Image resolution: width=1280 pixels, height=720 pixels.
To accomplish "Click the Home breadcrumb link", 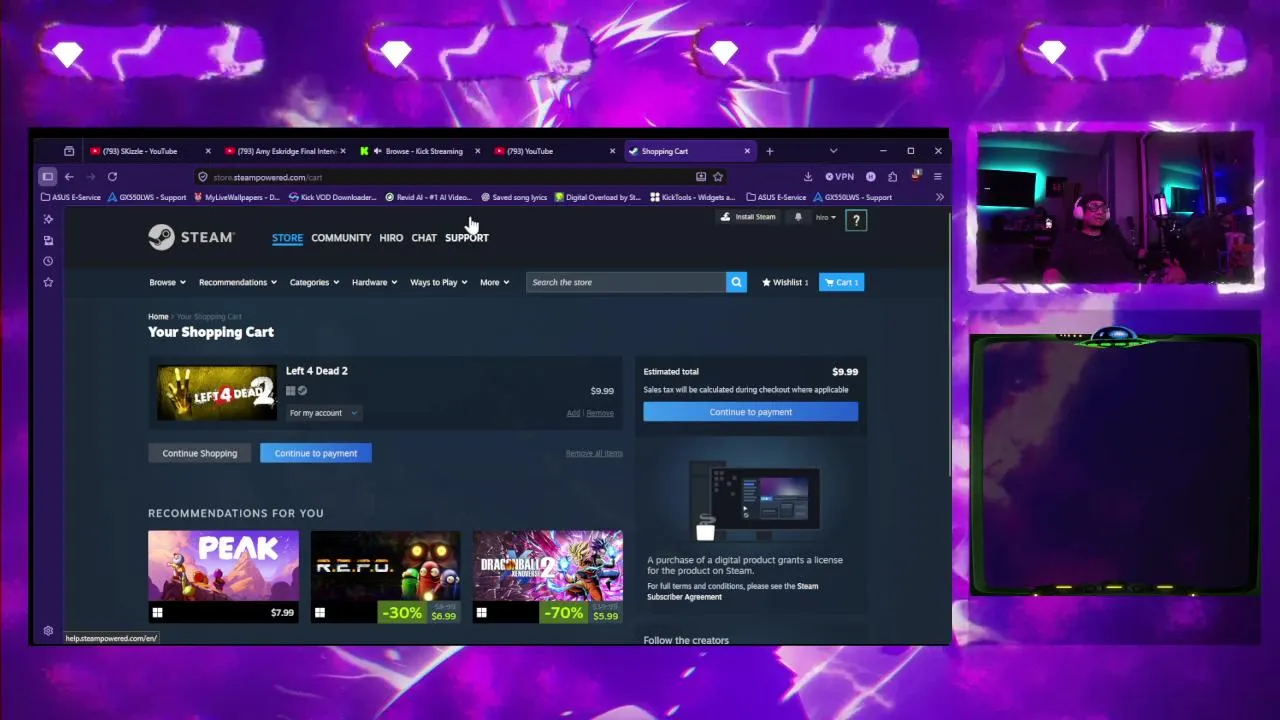I will (x=158, y=317).
